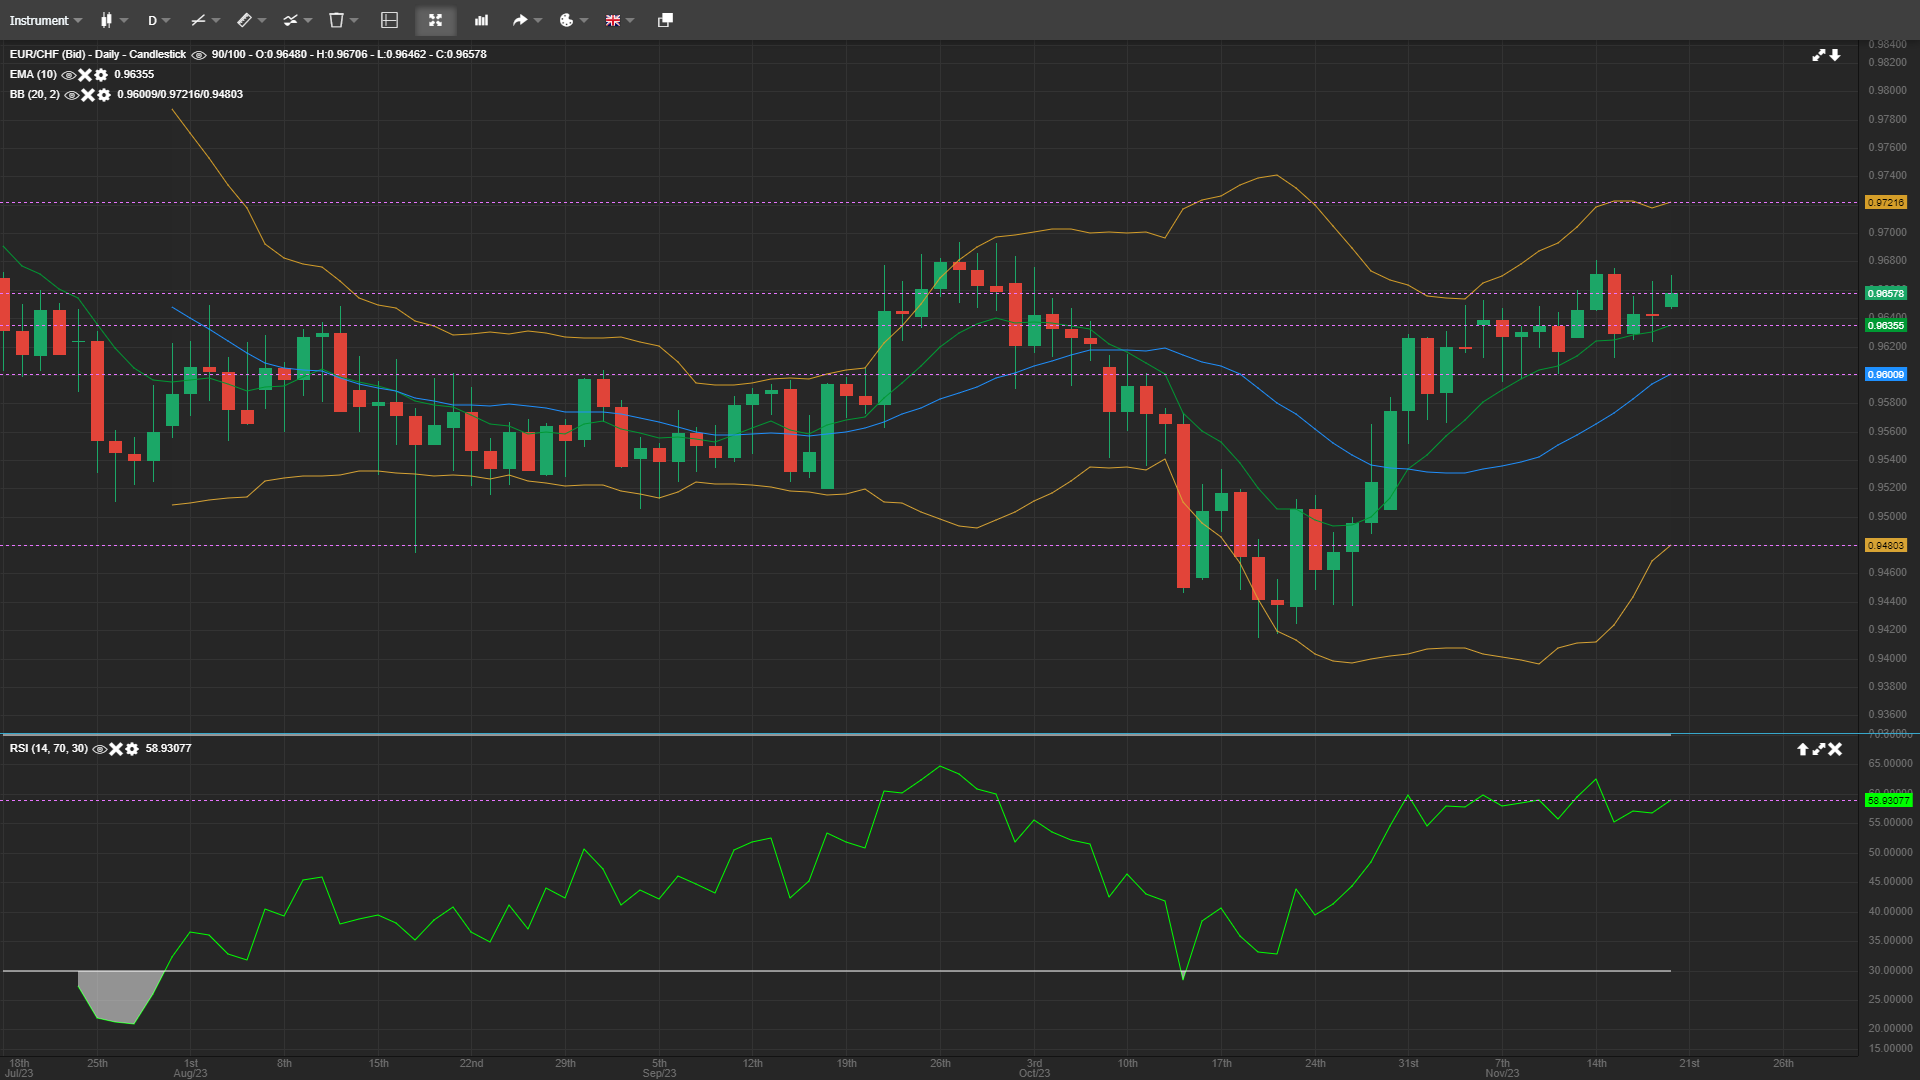Click the share arrow icon

[520, 20]
